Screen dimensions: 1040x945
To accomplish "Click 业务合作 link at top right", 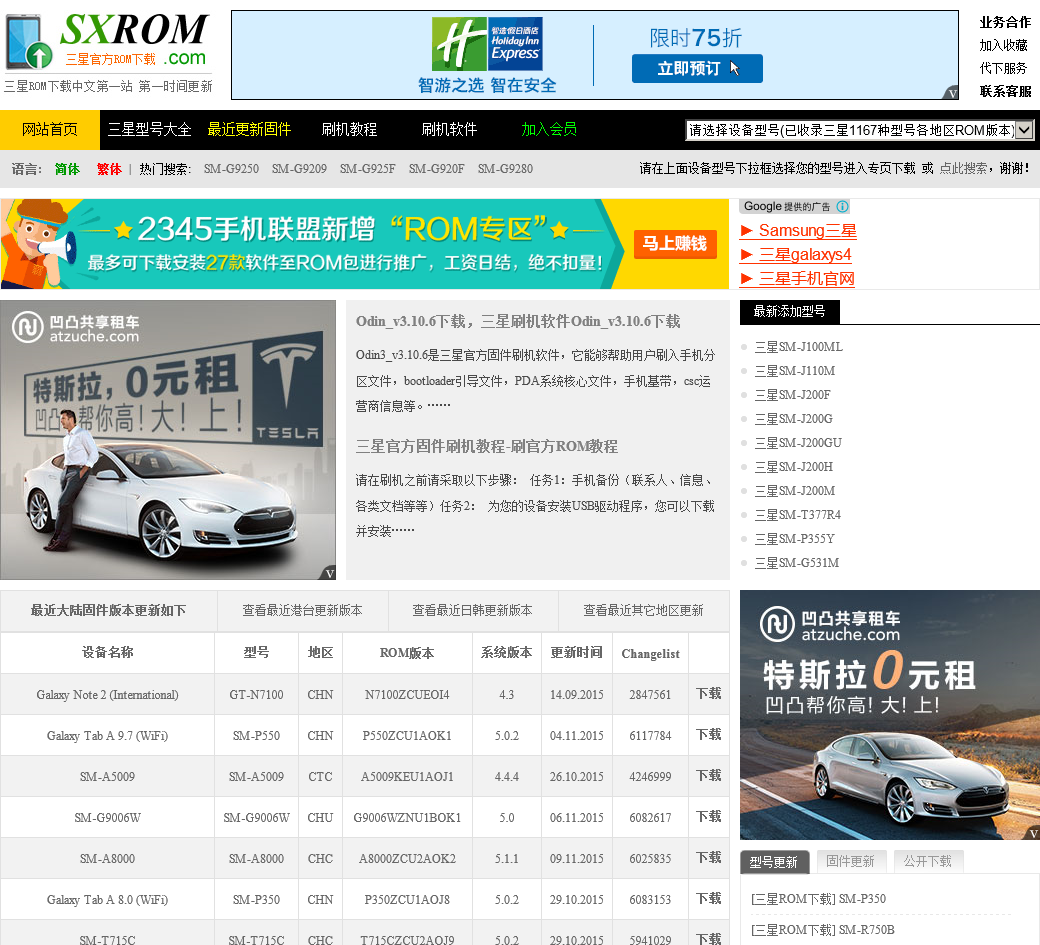I will (x=1005, y=23).
